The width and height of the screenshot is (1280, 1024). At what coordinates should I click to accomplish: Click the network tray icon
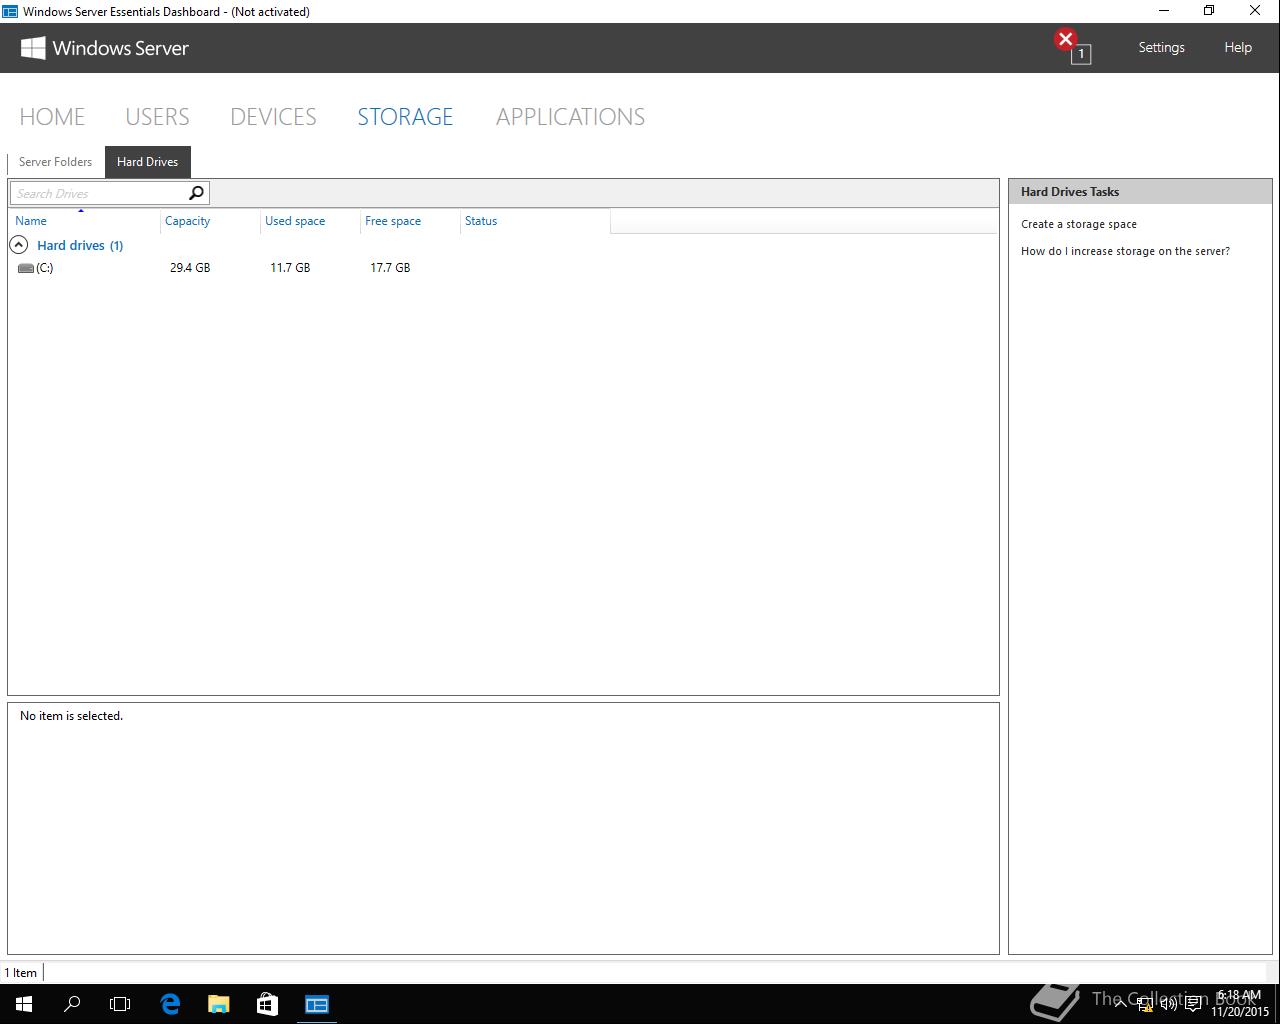tap(1145, 1004)
